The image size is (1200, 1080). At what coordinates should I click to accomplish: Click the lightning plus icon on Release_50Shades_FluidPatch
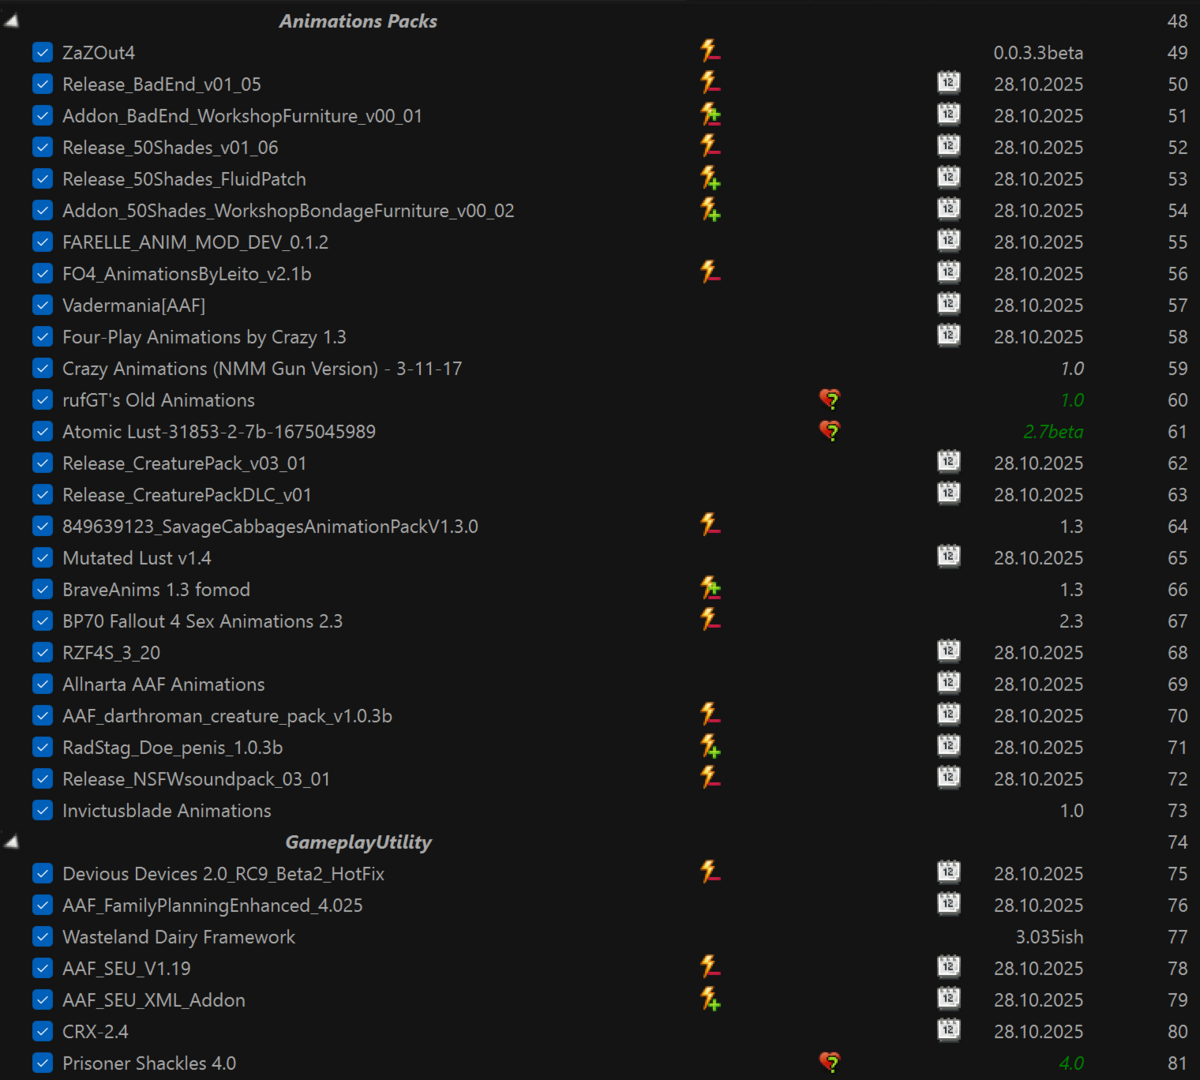click(x=710, y=178)
